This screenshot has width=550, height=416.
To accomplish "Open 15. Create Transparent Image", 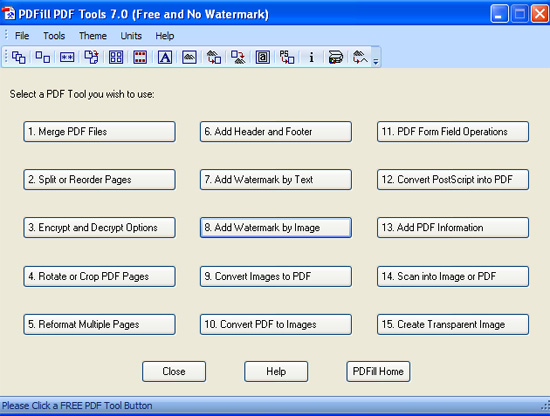I will coord(453,324).
